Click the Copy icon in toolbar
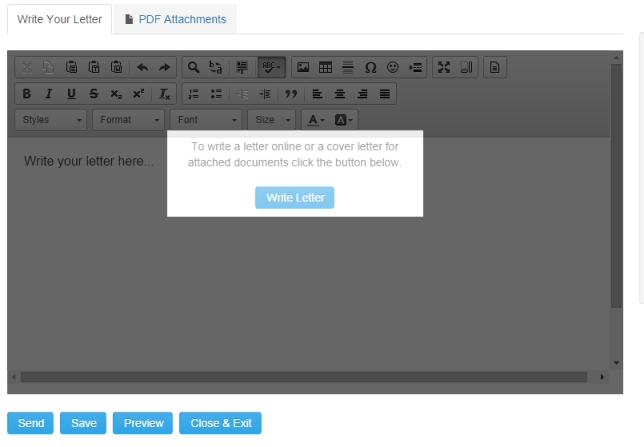The height and width of the screenshot is (447, 644). (49, 67)
